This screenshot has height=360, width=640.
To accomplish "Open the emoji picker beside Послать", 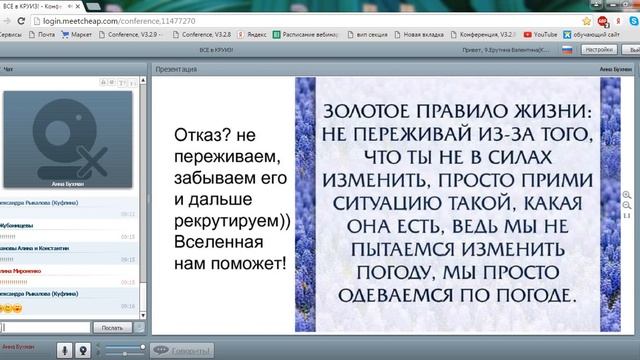I will point(140,328).
